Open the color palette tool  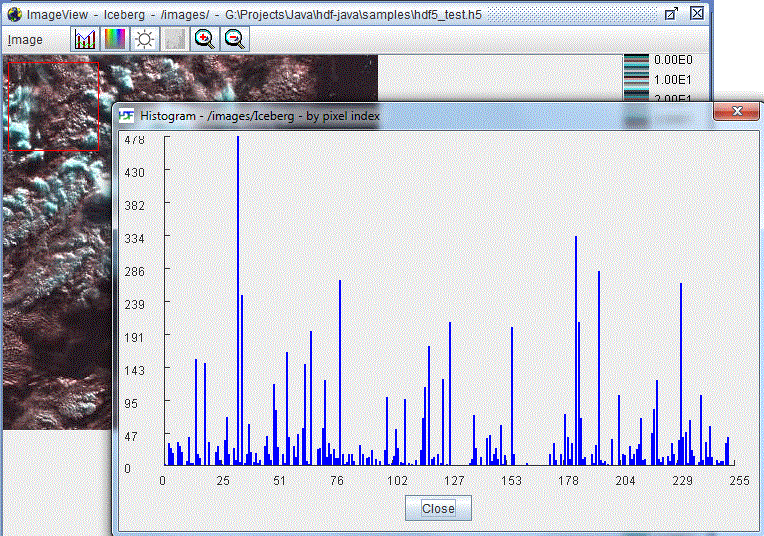(x=115, y=39)
